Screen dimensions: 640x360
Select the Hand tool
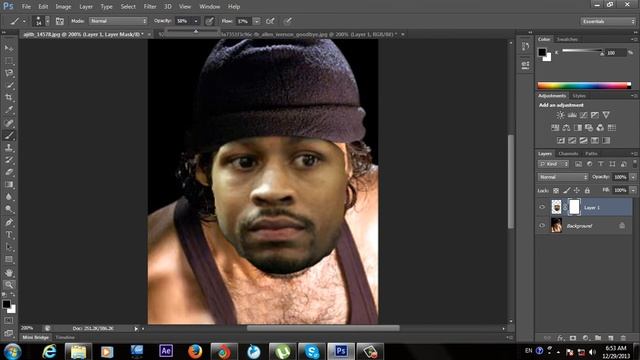[9, 273]
